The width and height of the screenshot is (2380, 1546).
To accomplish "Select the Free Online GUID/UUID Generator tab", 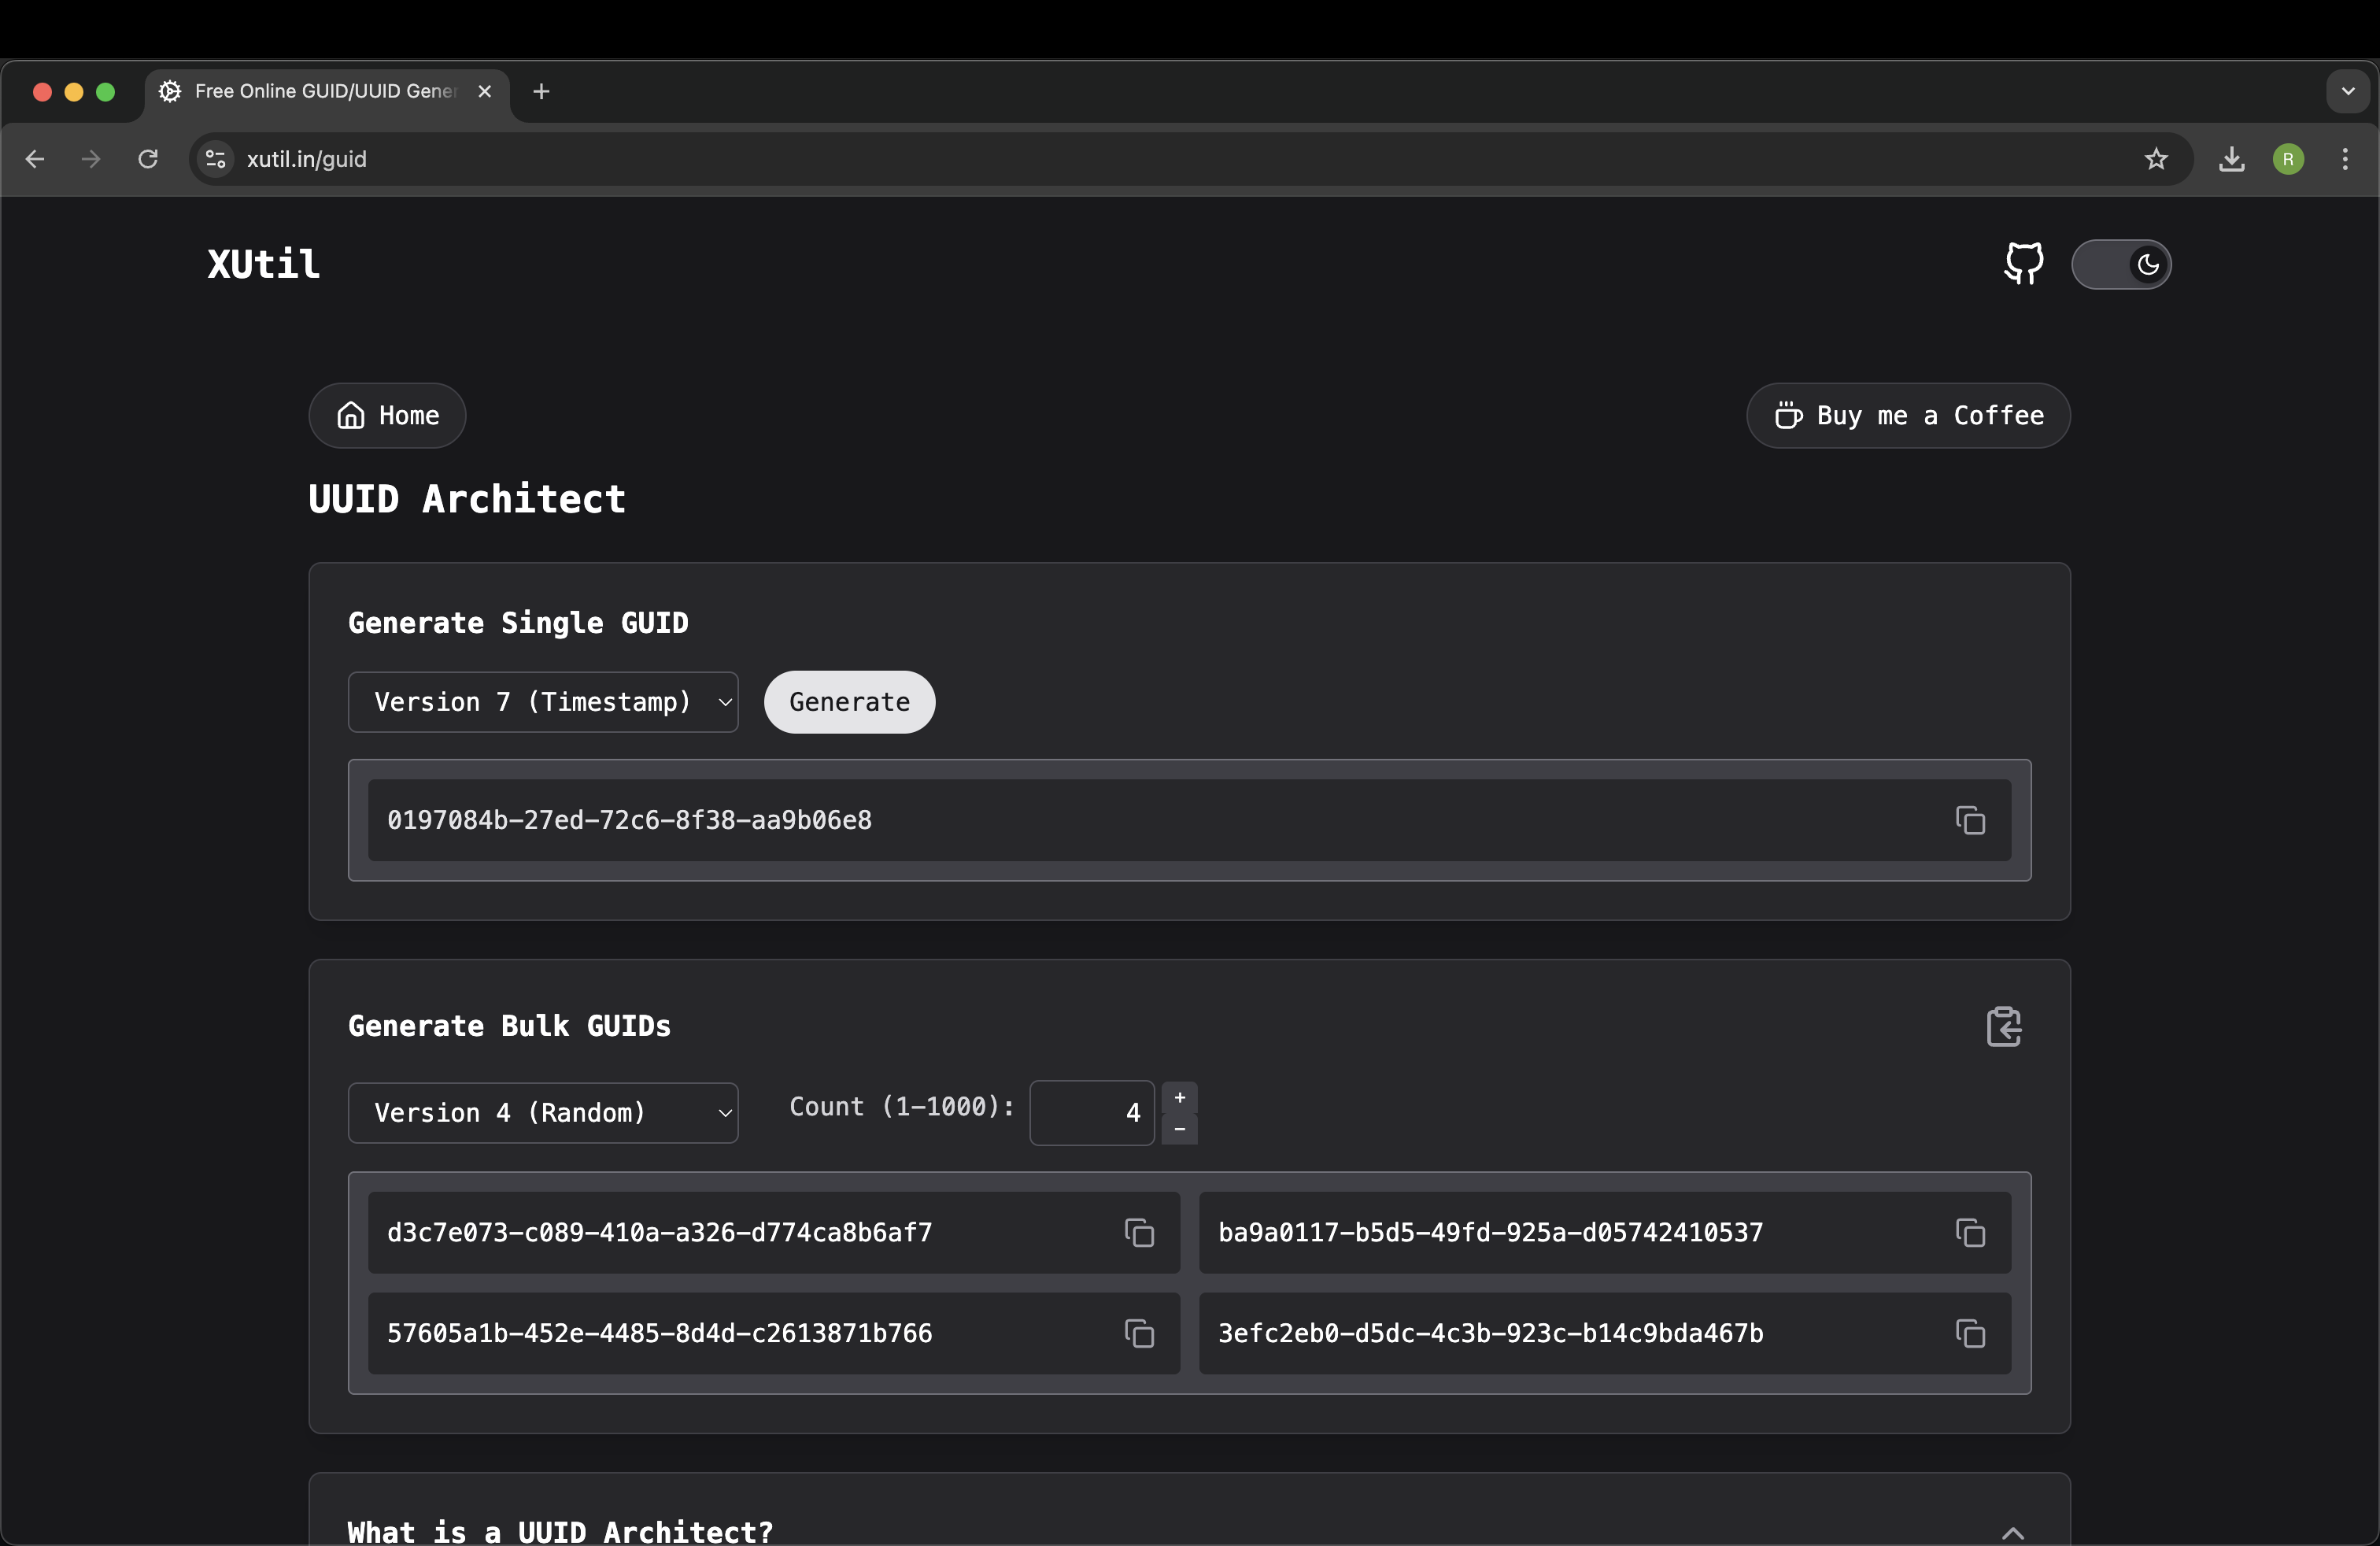I will (x=326, y=91).
